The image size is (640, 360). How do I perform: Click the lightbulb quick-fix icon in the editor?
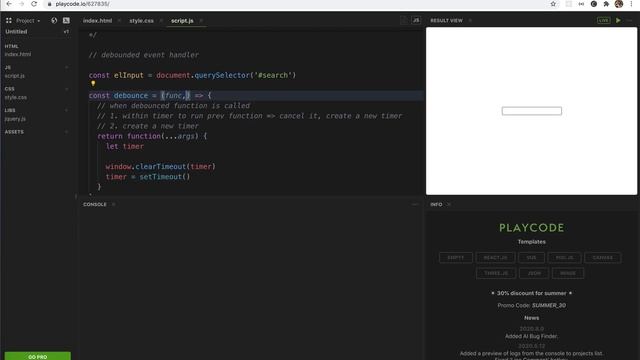tap(93, 84)
